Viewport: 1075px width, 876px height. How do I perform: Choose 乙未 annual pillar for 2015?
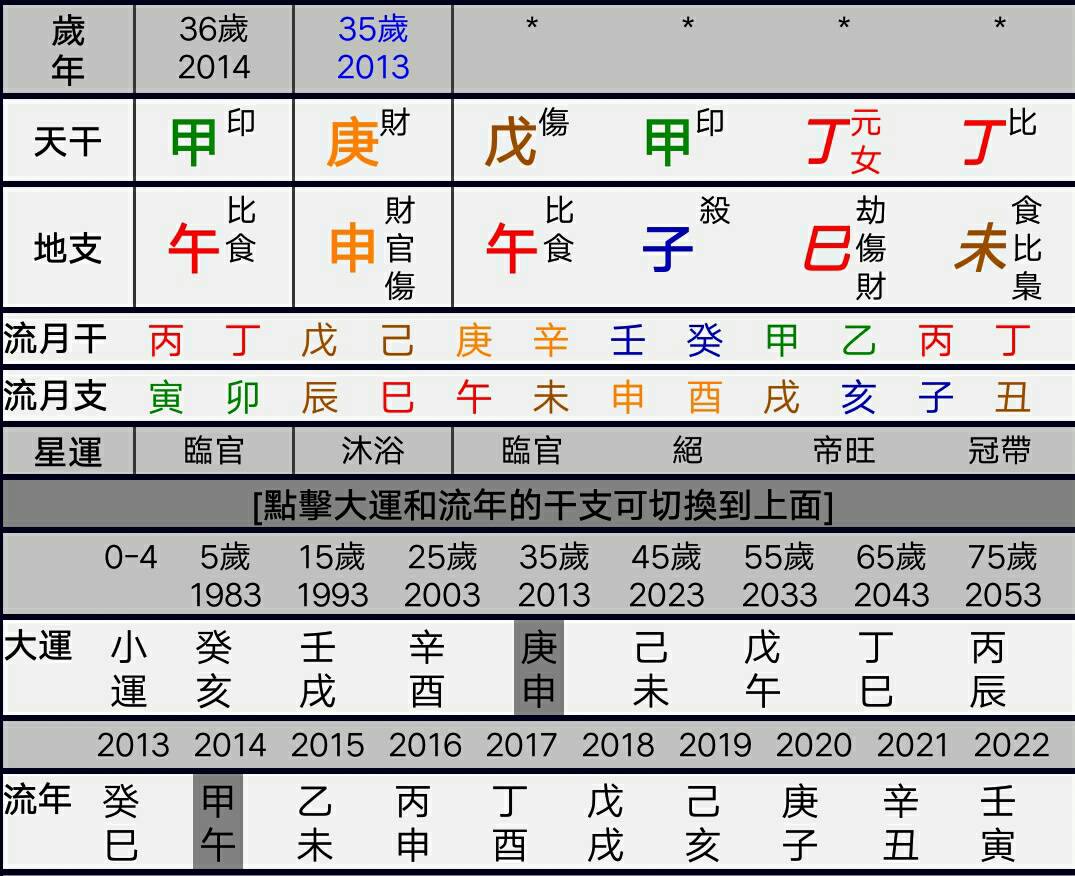315,823
